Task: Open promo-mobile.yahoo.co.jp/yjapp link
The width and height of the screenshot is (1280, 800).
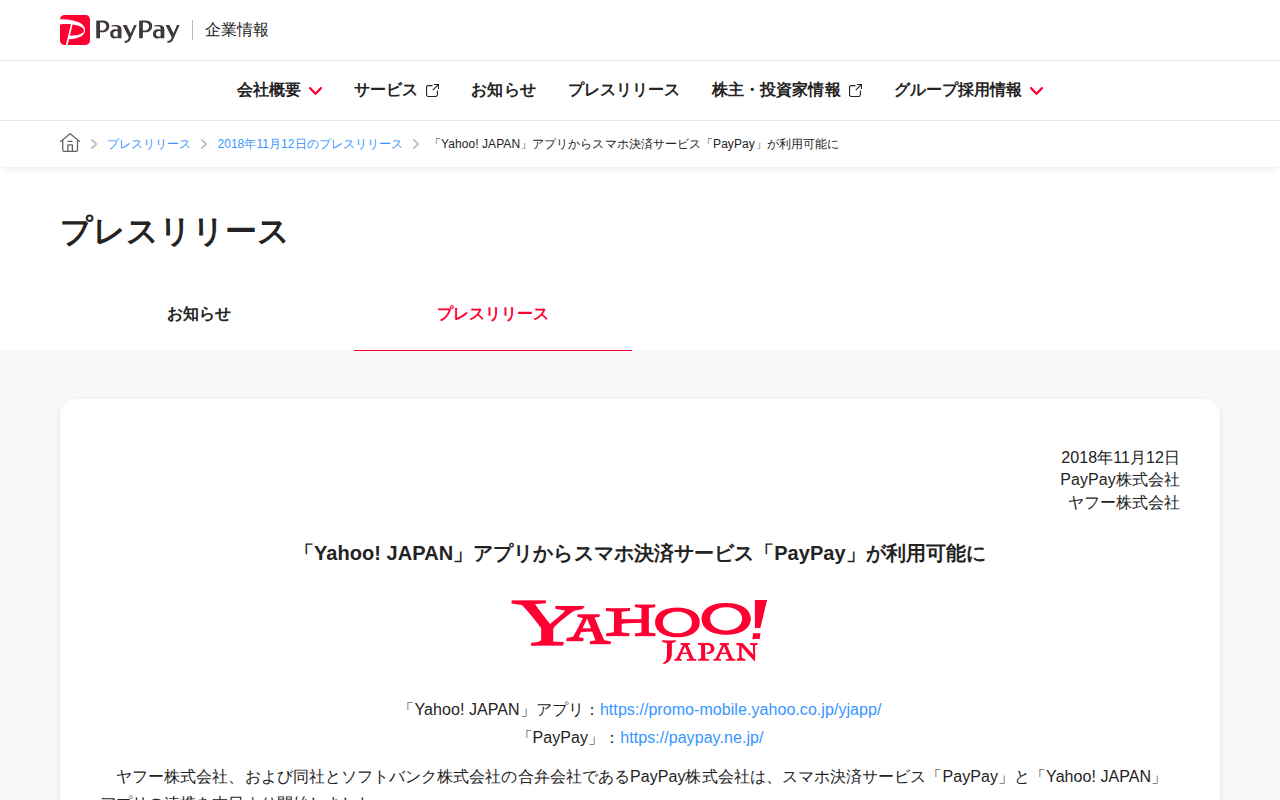Action: (x=741, y=709)
